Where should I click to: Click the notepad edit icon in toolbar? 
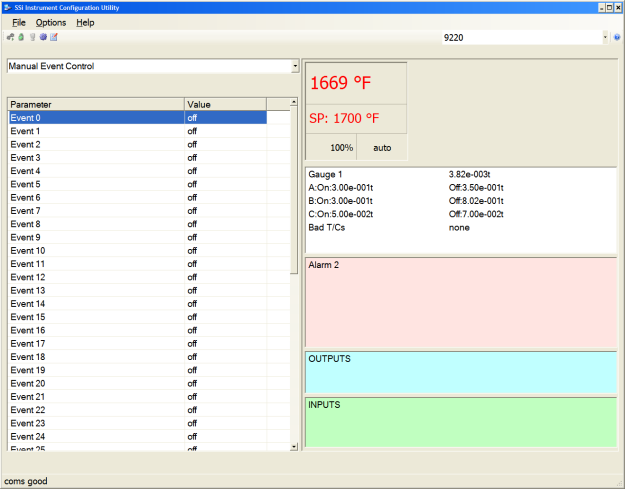point(54,37)
